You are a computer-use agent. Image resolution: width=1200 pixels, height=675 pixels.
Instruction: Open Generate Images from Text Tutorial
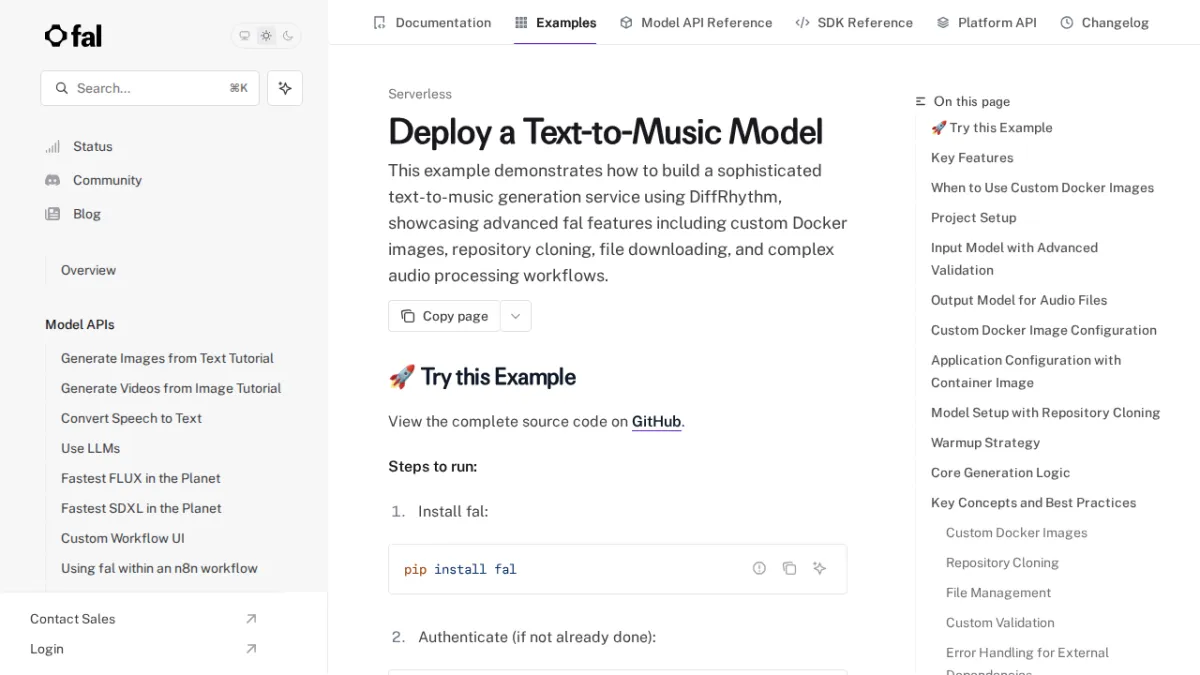pyautogui.click(x=167, y=358)
